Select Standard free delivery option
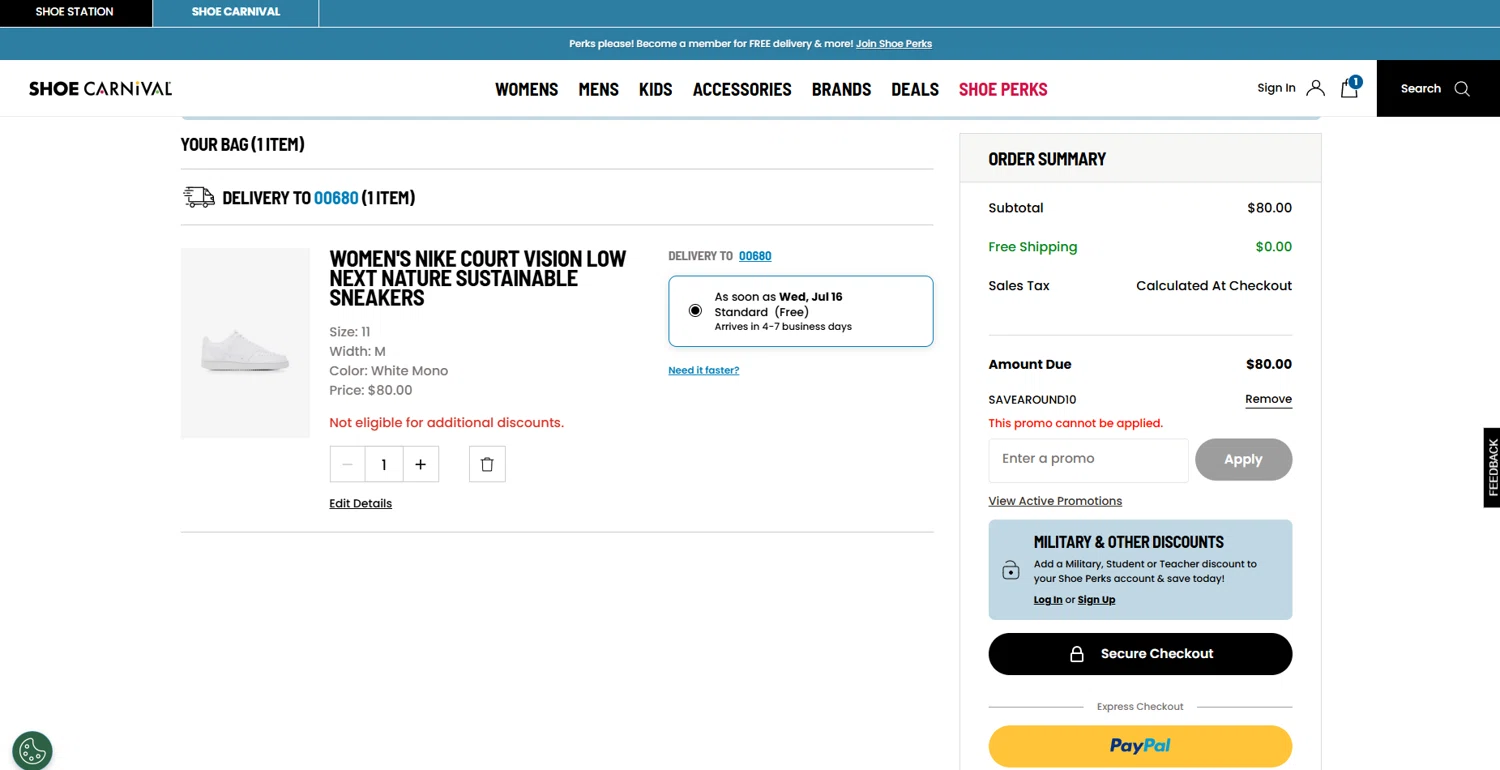The image size is (1500, 770). tap(695, 311)
